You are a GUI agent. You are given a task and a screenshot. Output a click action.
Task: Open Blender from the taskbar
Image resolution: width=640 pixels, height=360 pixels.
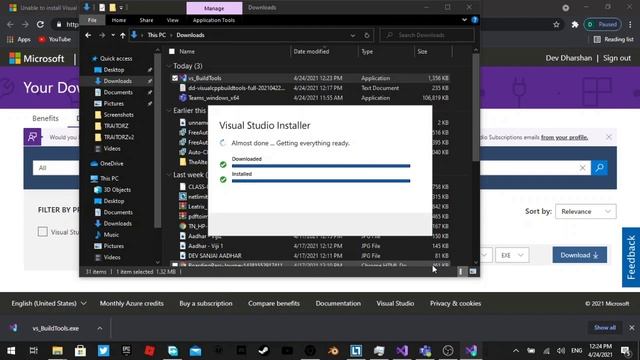(333, 351)
